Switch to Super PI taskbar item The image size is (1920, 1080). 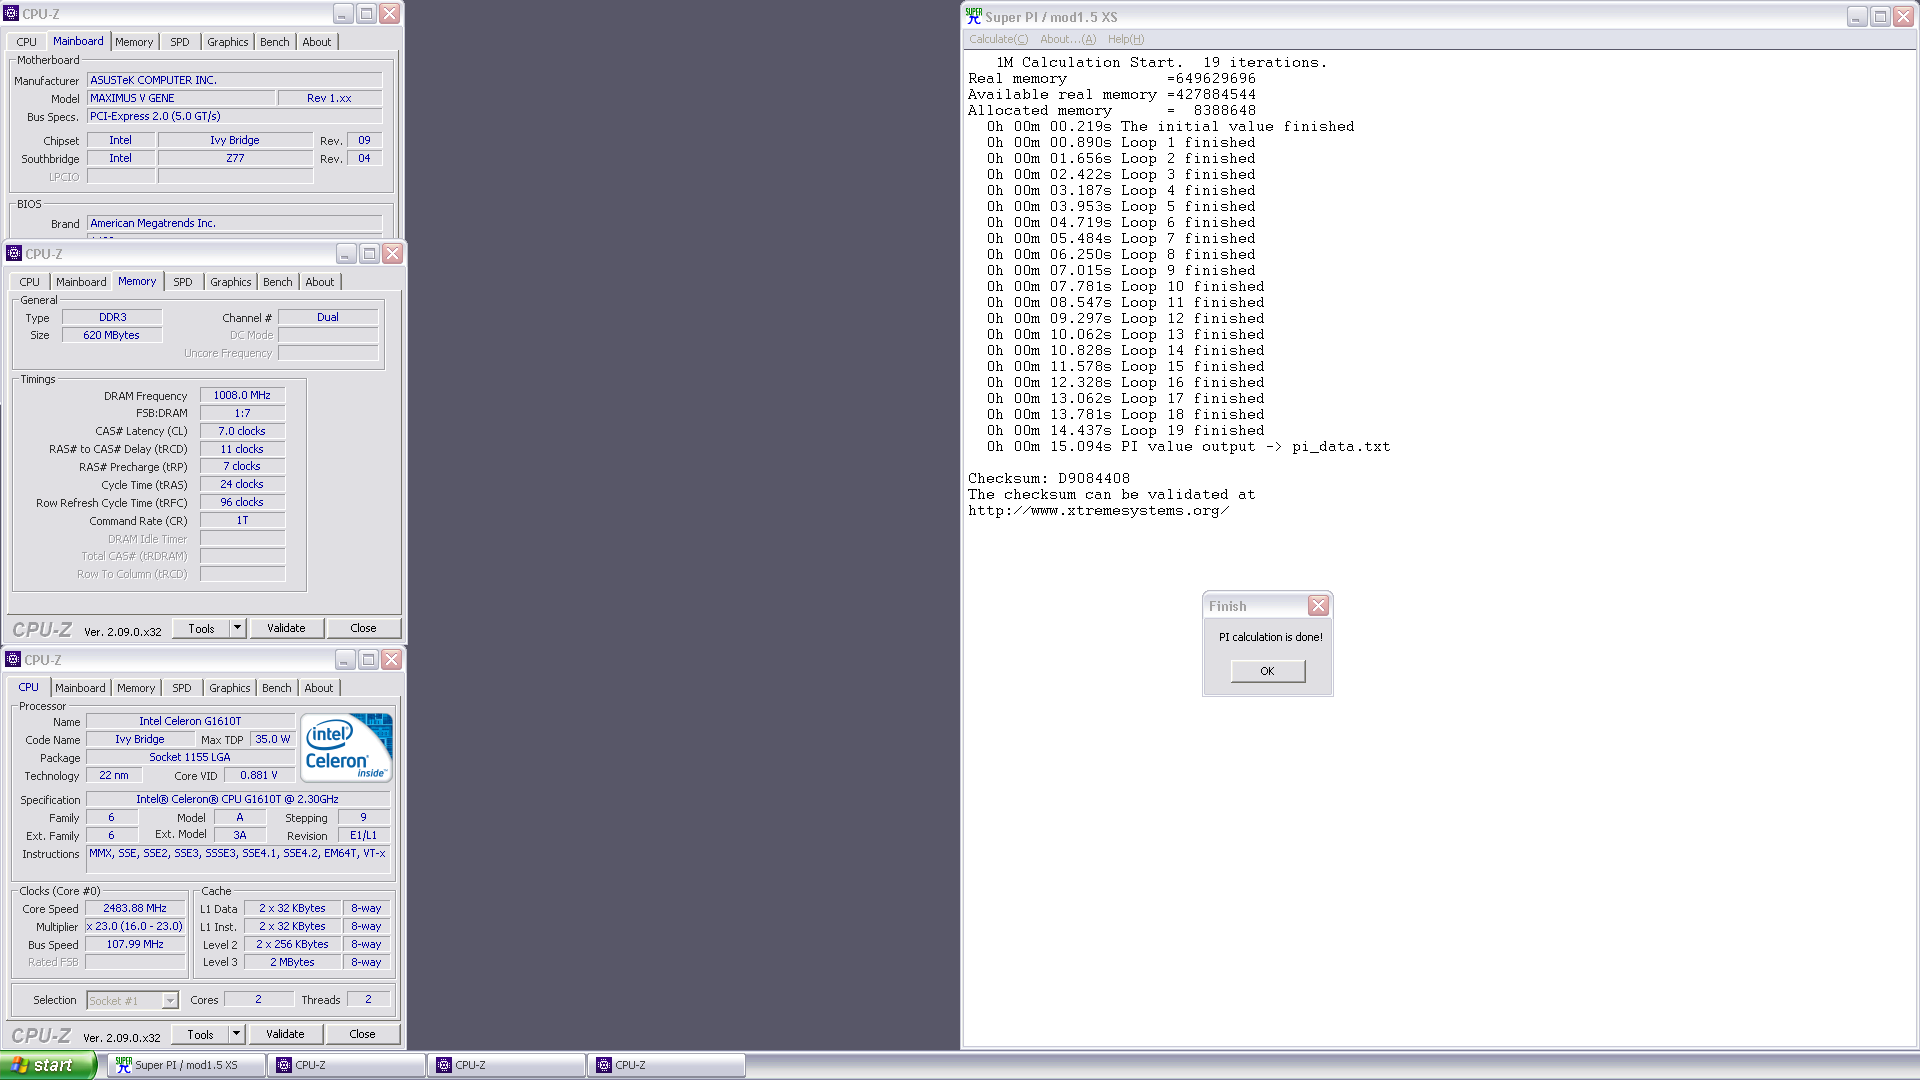click(x=186, y=1065)
